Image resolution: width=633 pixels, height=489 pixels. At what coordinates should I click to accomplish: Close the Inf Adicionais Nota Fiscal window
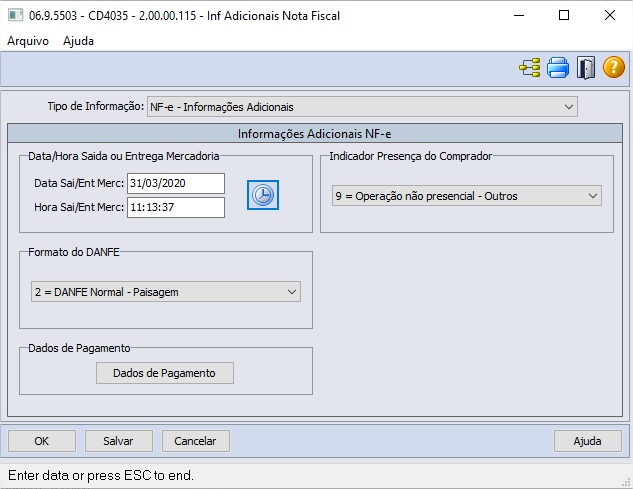tap(610, 15)
